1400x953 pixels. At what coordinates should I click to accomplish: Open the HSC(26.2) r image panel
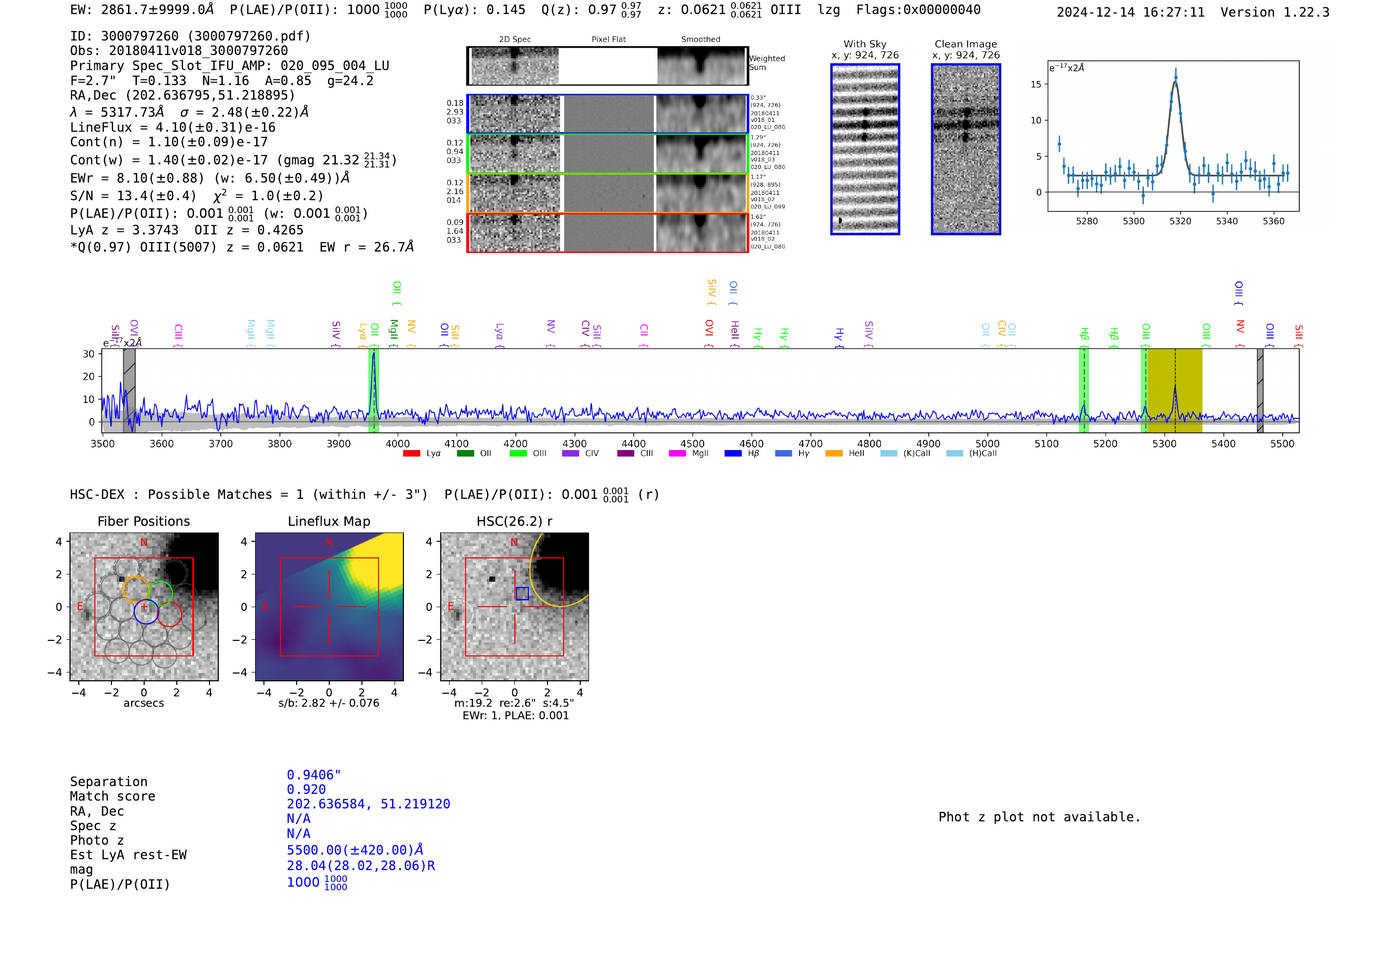(x=514, y=606)
